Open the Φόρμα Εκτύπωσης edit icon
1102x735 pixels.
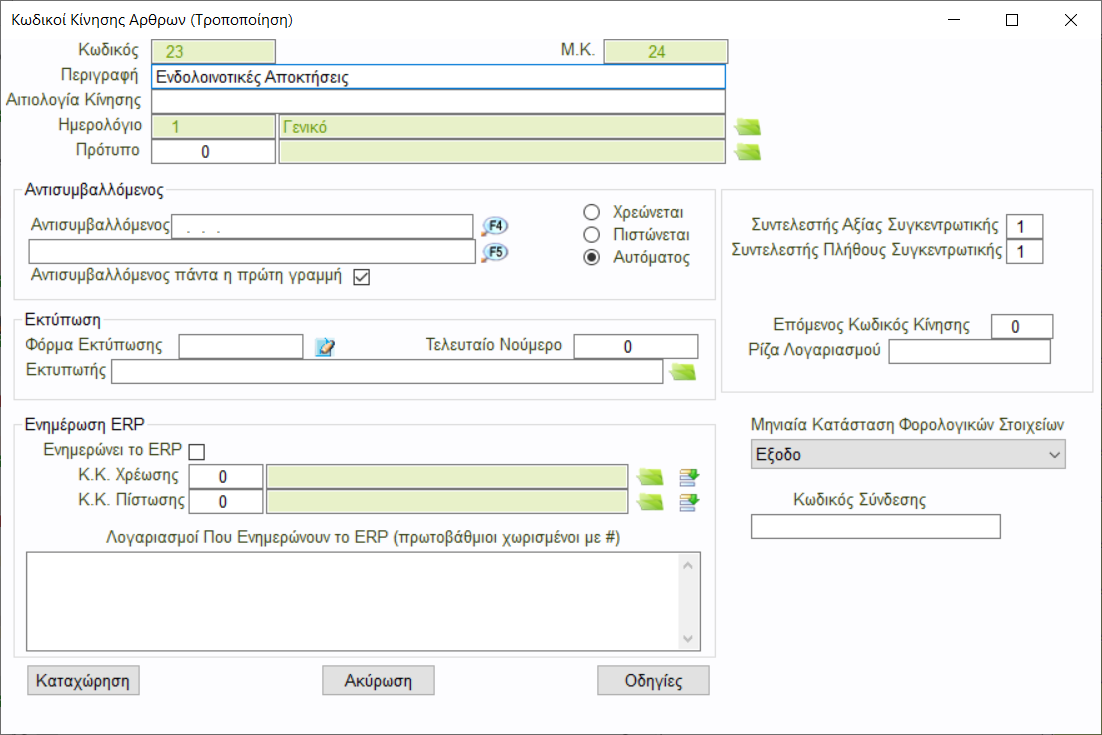(x=324, y=347)
